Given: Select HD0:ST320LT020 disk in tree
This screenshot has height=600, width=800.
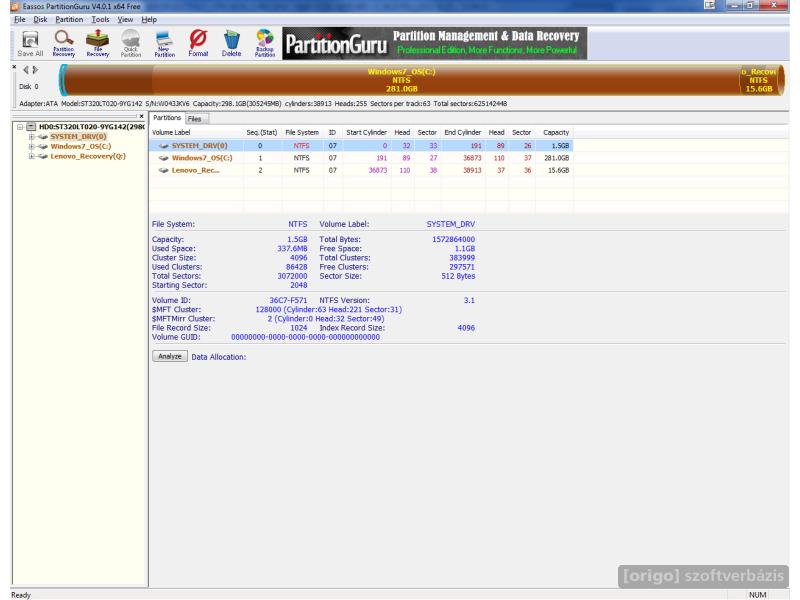Looking at the screenshot, I should (x=92, y=127).
